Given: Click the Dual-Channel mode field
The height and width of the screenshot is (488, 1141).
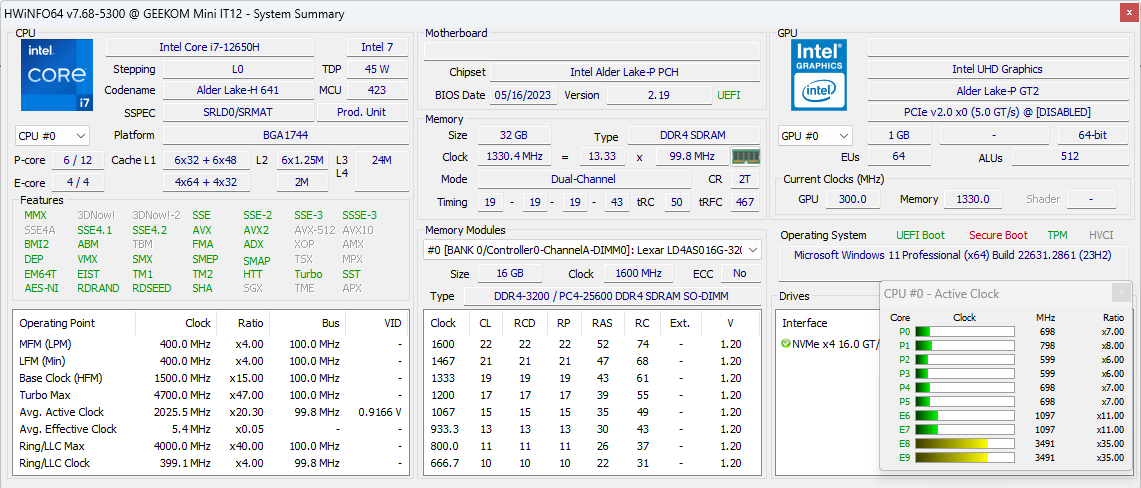Looking at the screenshot, I should tap(584, 179).
